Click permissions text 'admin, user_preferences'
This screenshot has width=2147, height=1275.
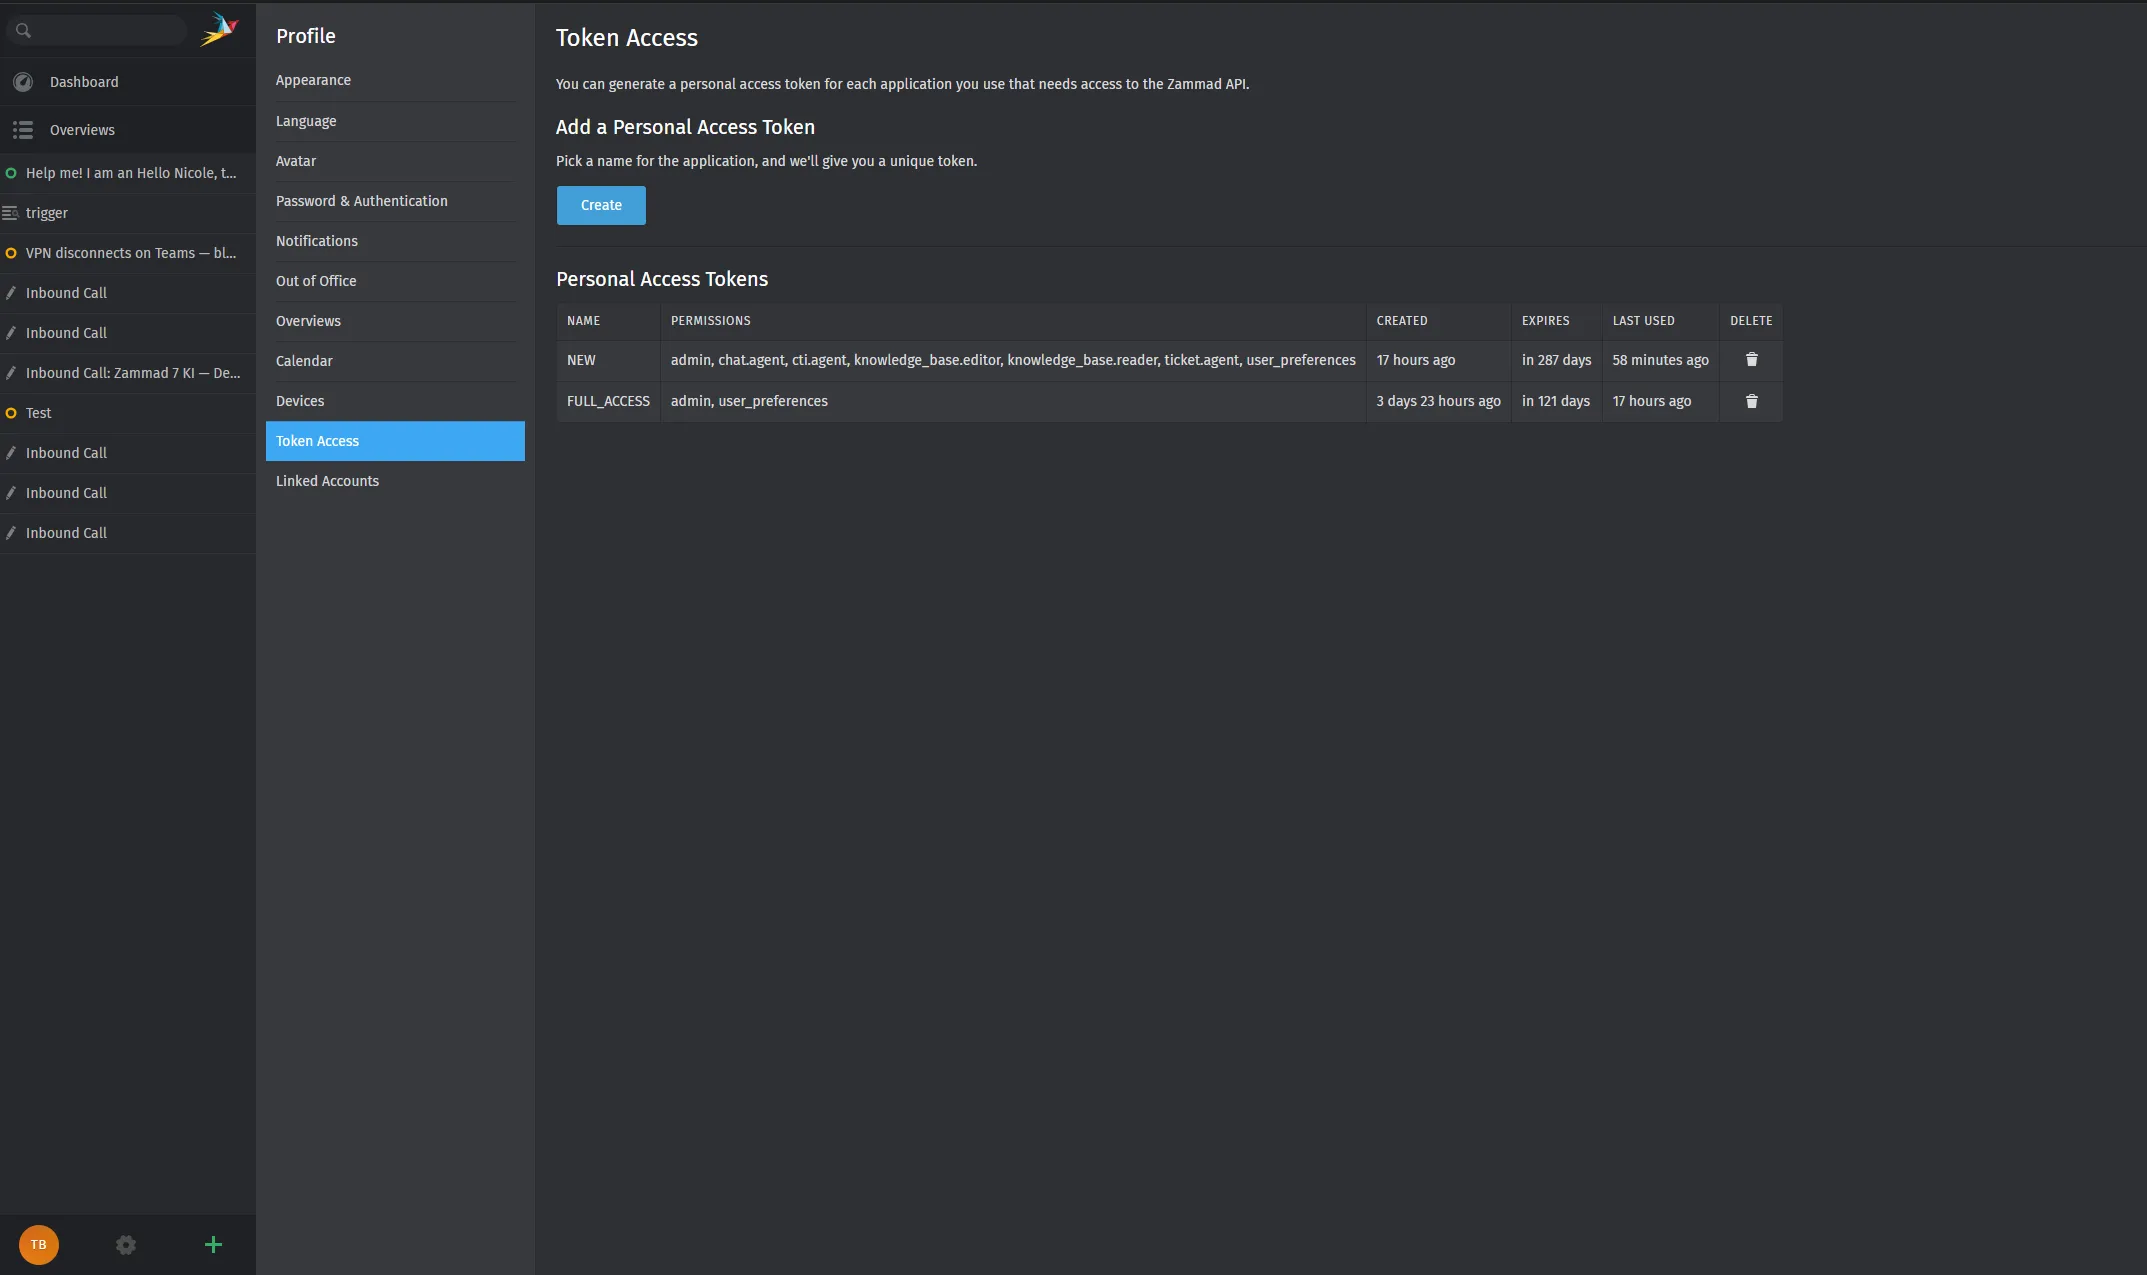click(749, 401)
